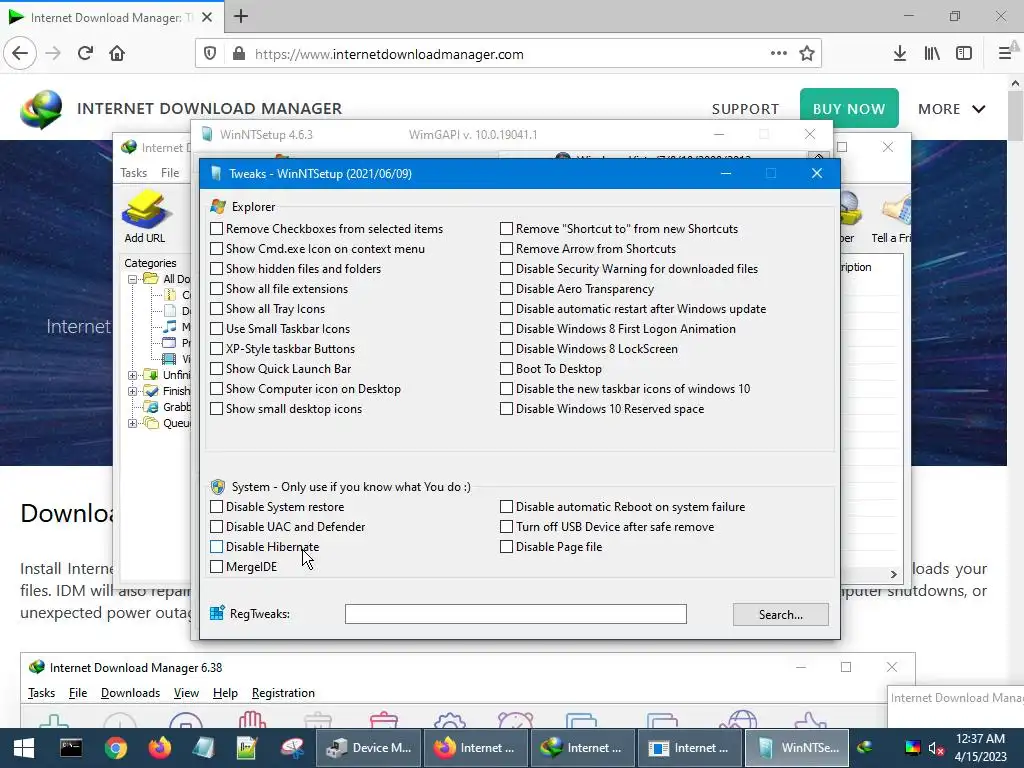Enable Use Small Taskbar Icons
The image size is (1024, 768).
pyautogui.click(x=216, y=328)
